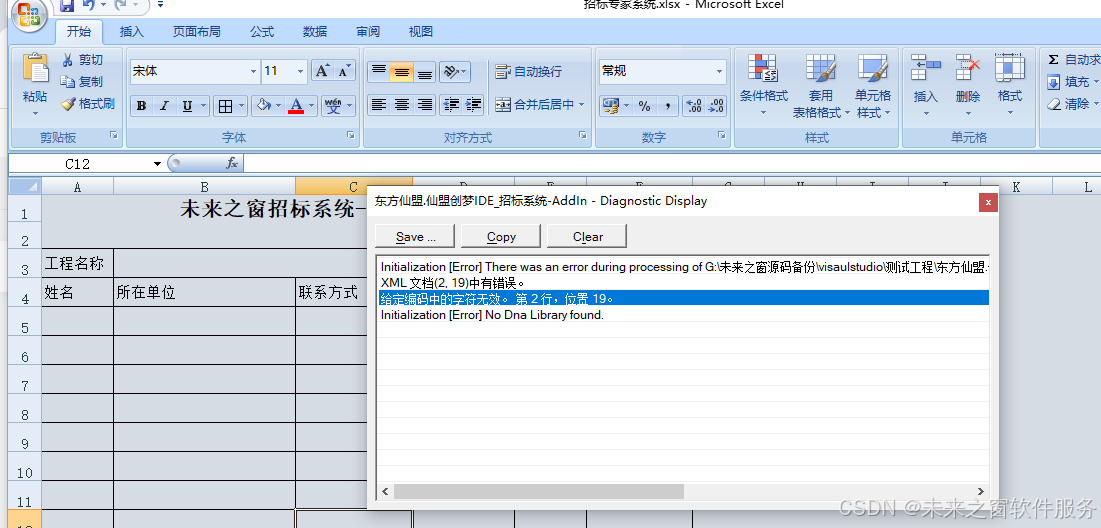This screenshot has height=528, width=1101.
Task: Click the Diagnostic Display horizontal scrollbar thumb
Action: point(538,491)
